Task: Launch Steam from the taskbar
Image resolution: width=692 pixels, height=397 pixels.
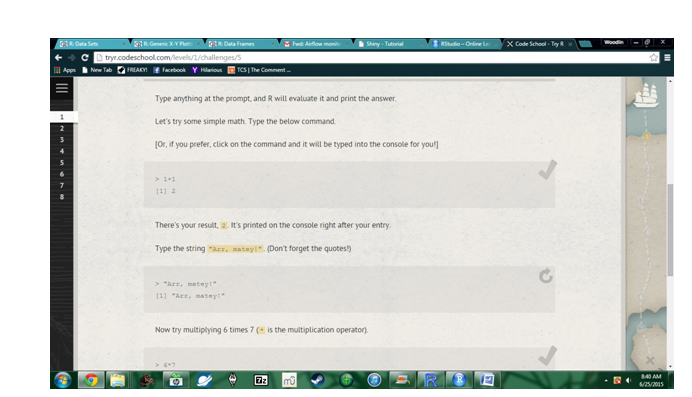Action: tap(318, 380)
